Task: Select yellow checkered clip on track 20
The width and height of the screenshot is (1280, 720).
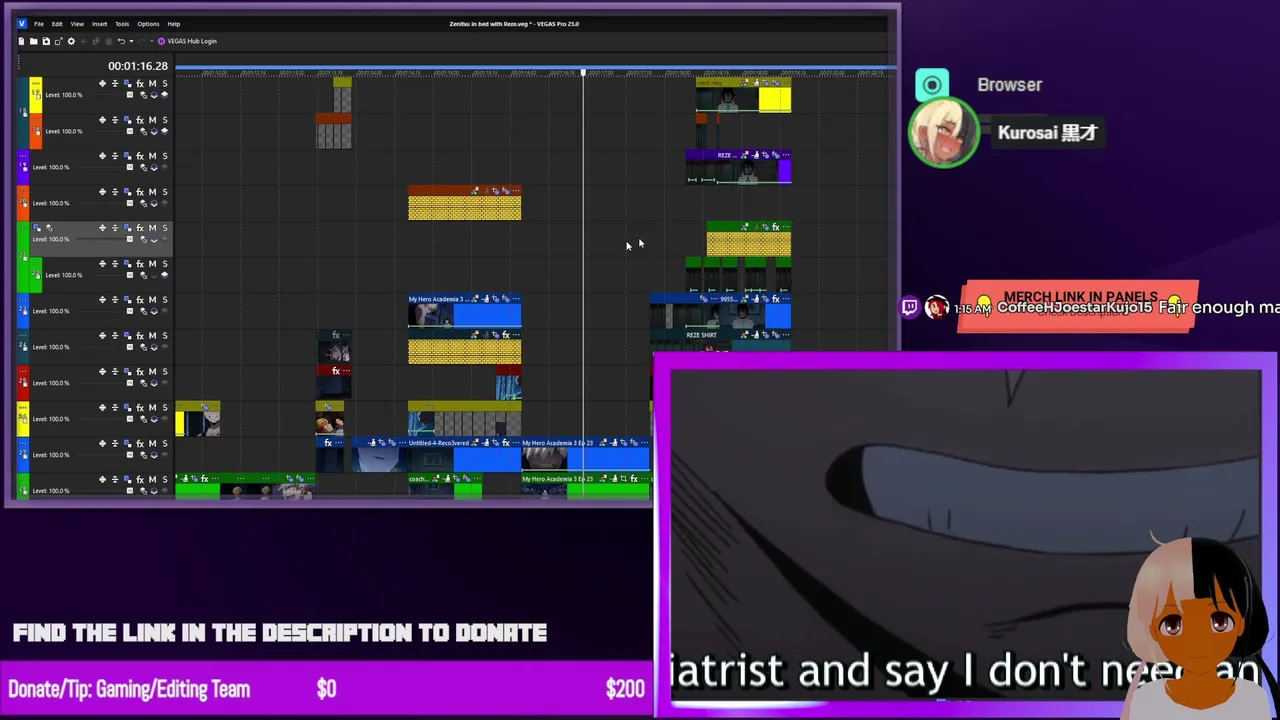Action: pyautogui.click(x=464, y=204)
